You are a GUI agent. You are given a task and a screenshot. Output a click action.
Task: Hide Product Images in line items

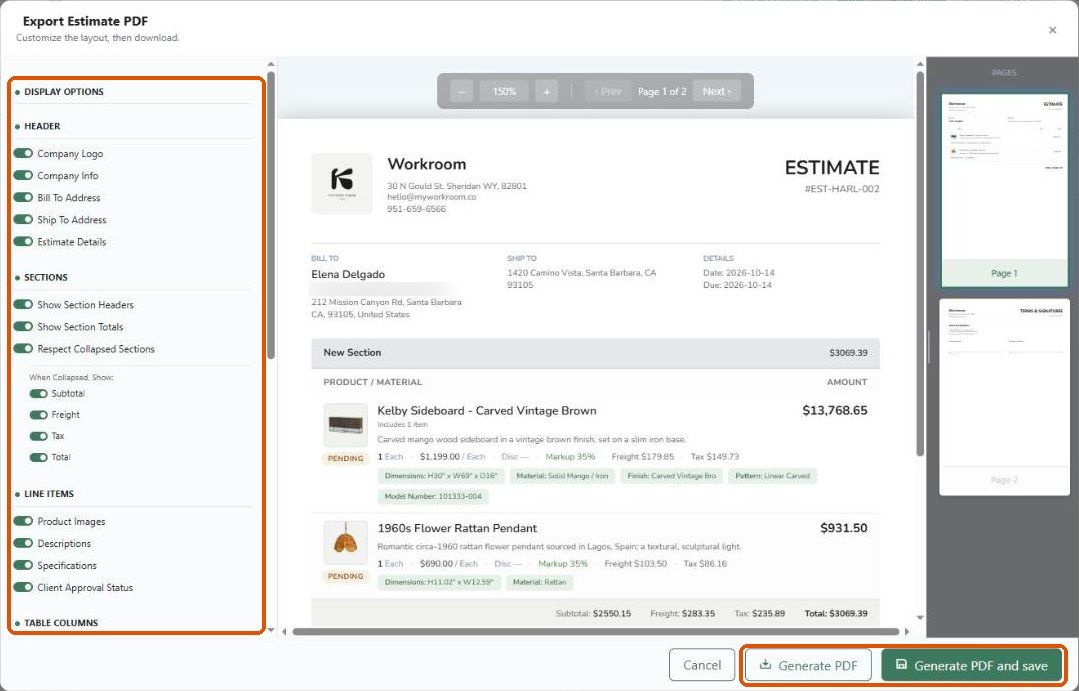point(23,521)
